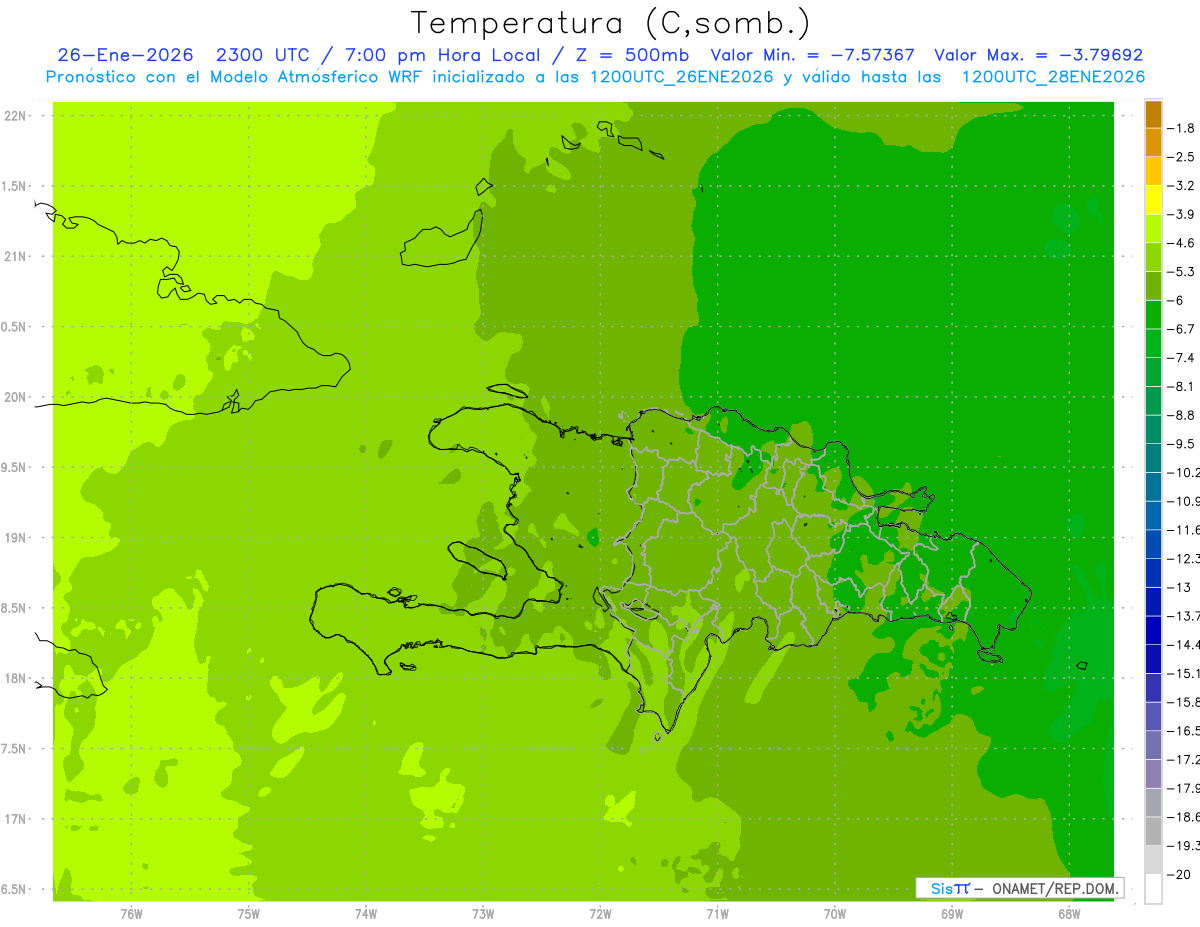Select the date text "26-Ene-2026"
This screenshot has height=927, width=1200.
pyautogui.click(x=126, y=55)
